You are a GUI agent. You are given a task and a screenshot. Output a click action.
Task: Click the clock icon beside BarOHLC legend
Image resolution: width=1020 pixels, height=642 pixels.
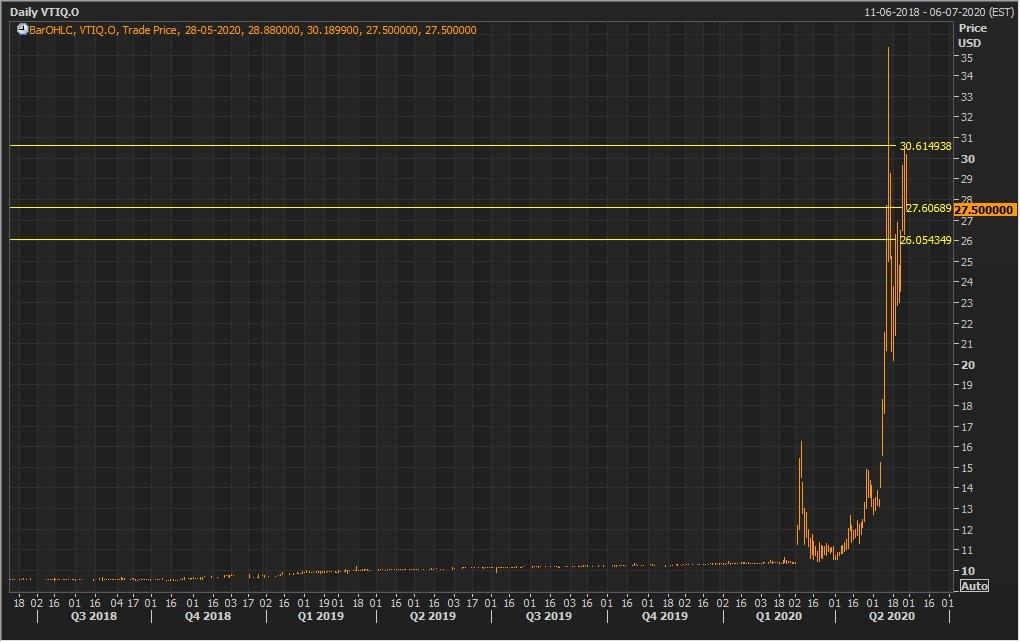point(23,30)
